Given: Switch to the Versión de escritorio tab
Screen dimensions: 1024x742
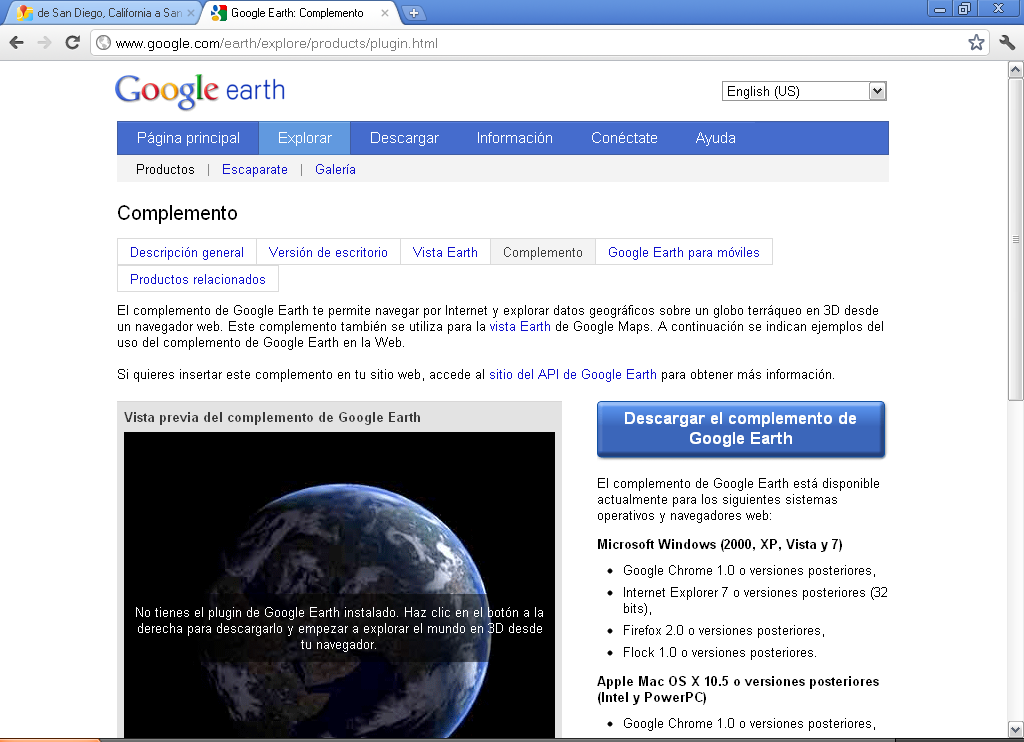Looking at the screenshot, I should [328, 252].
